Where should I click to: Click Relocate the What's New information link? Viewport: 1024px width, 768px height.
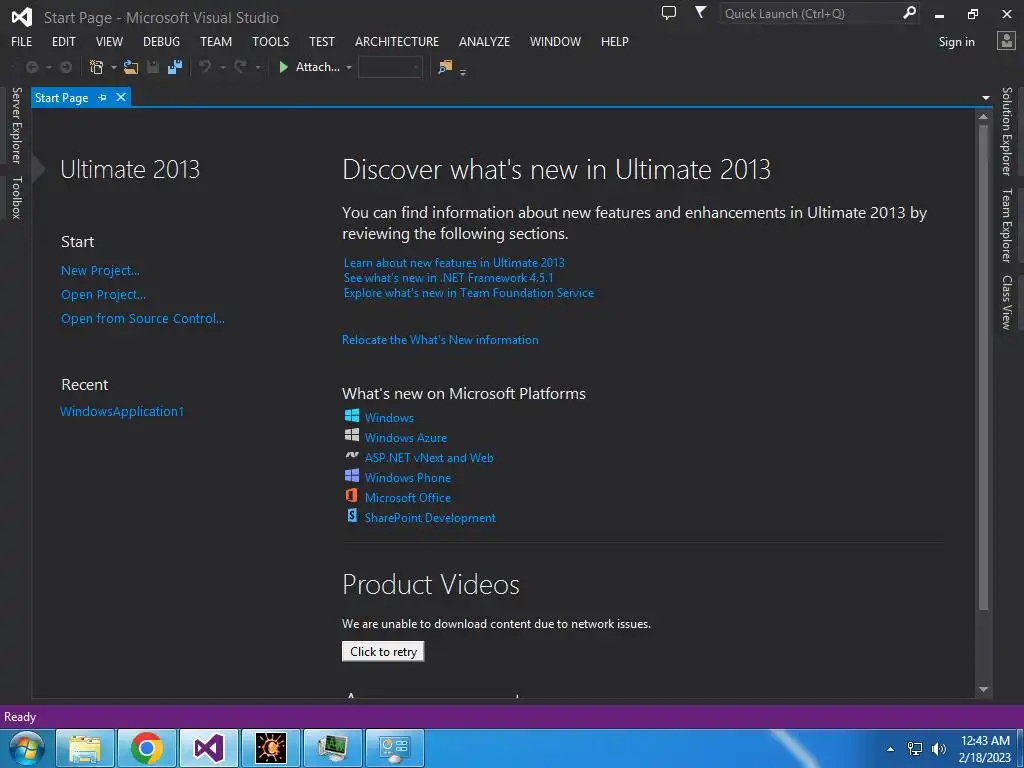pyautogui.click(x=440, y=340)
